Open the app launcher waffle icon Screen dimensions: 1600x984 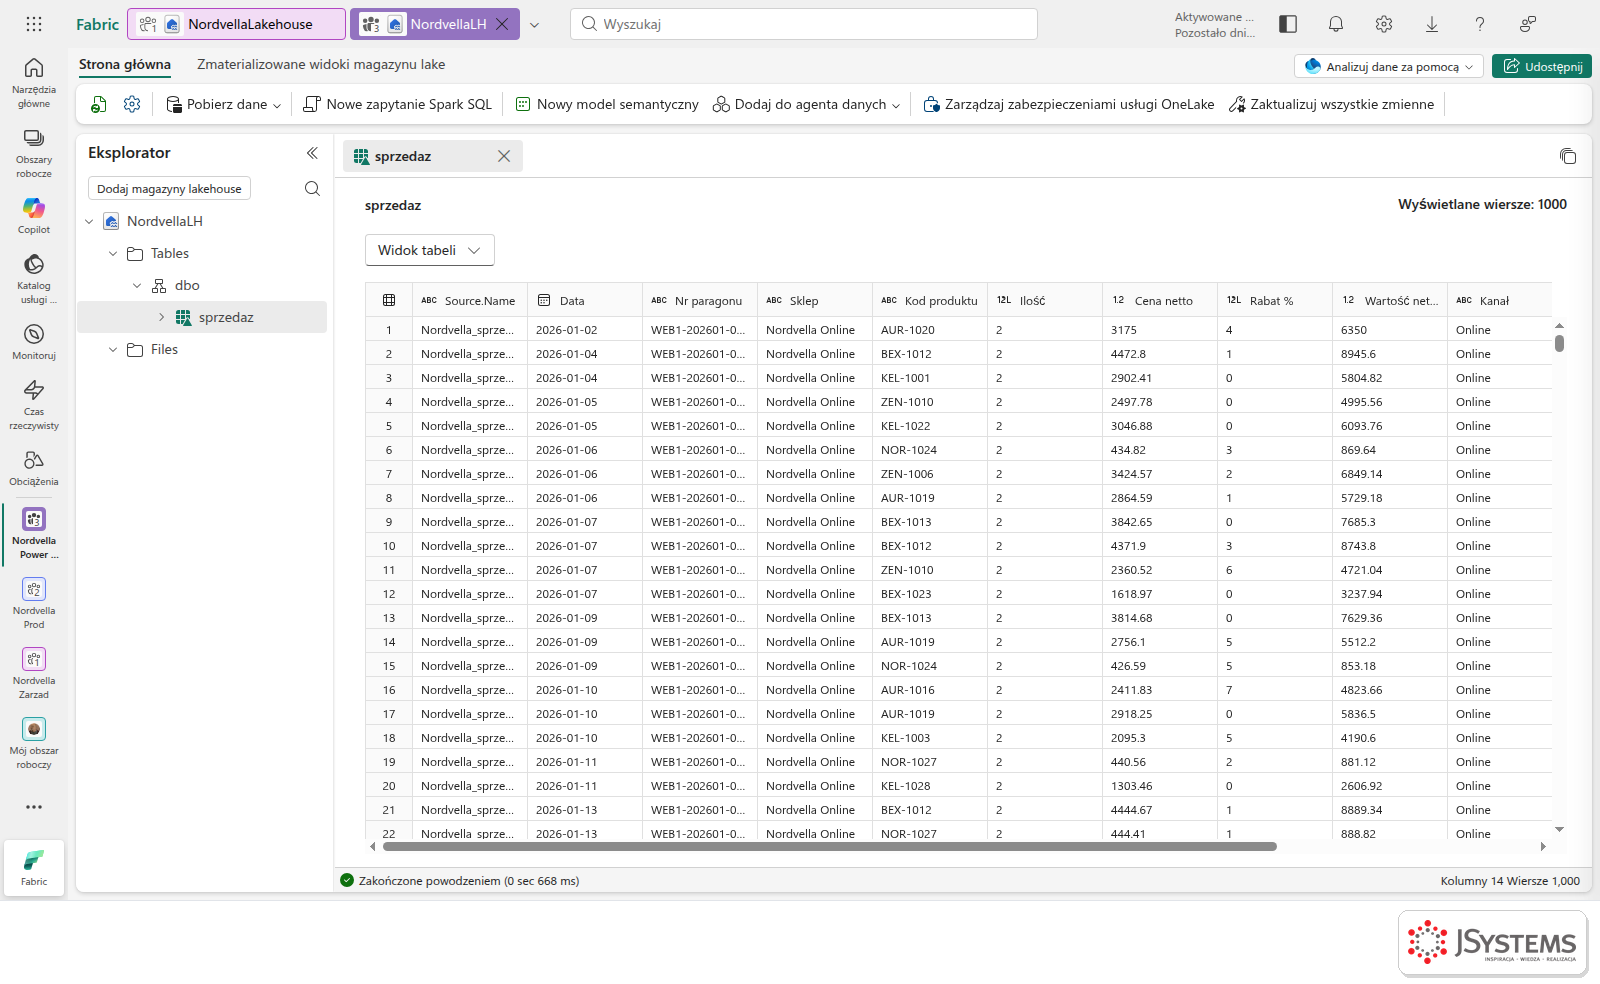pyautogui.click(x=34, y=24)
